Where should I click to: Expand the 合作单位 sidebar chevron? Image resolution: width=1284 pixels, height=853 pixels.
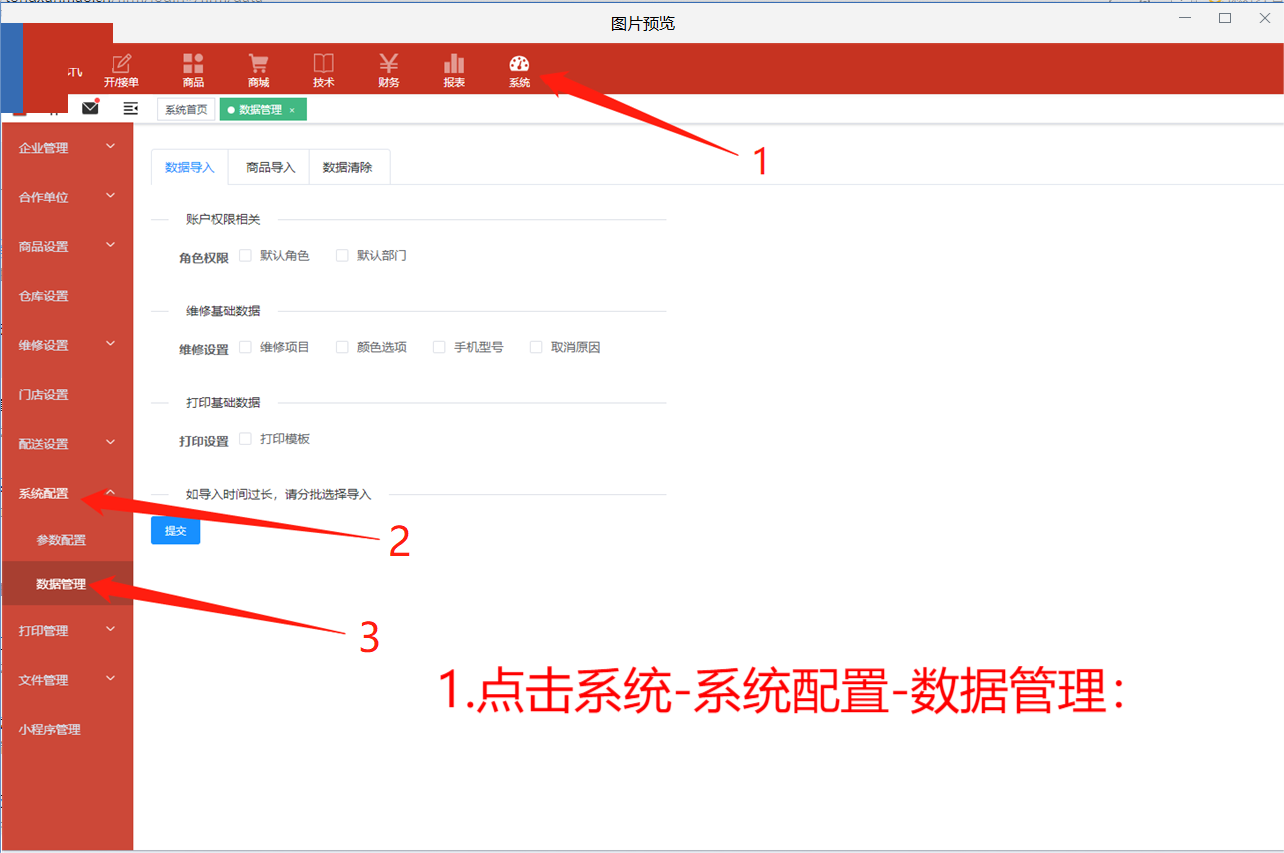[111, 196]
